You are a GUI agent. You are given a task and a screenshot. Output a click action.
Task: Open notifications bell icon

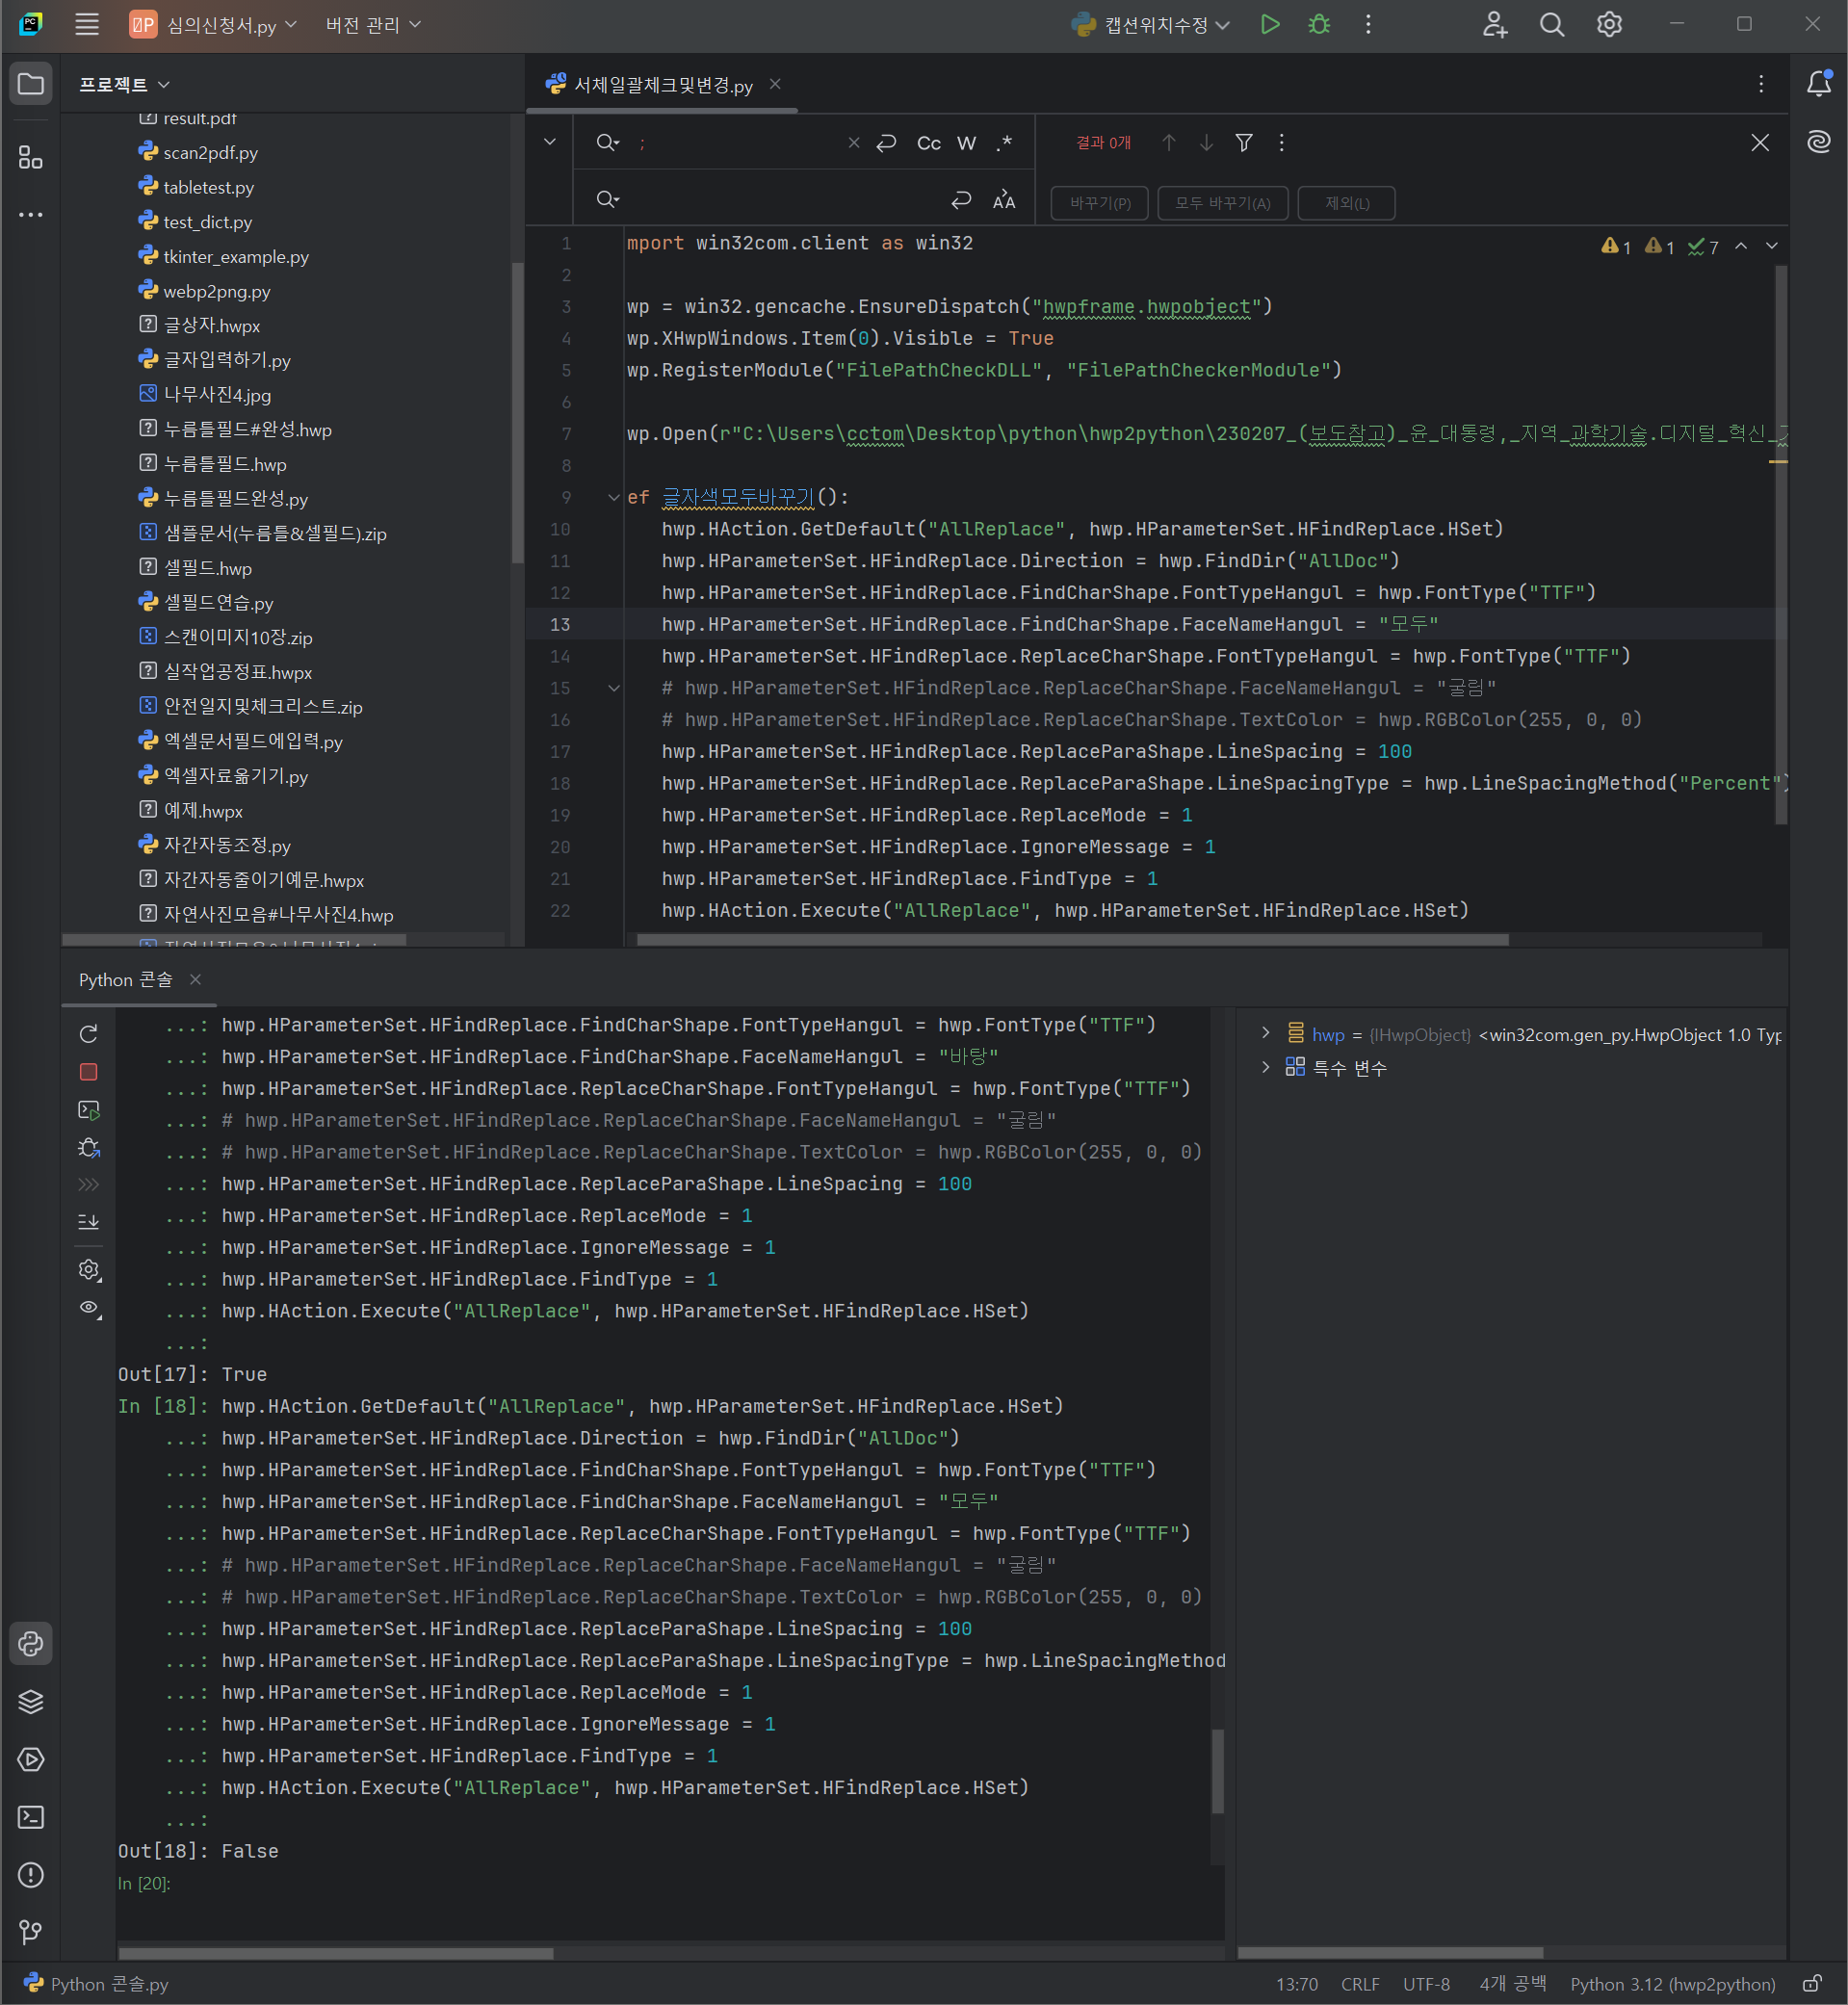1819,84
